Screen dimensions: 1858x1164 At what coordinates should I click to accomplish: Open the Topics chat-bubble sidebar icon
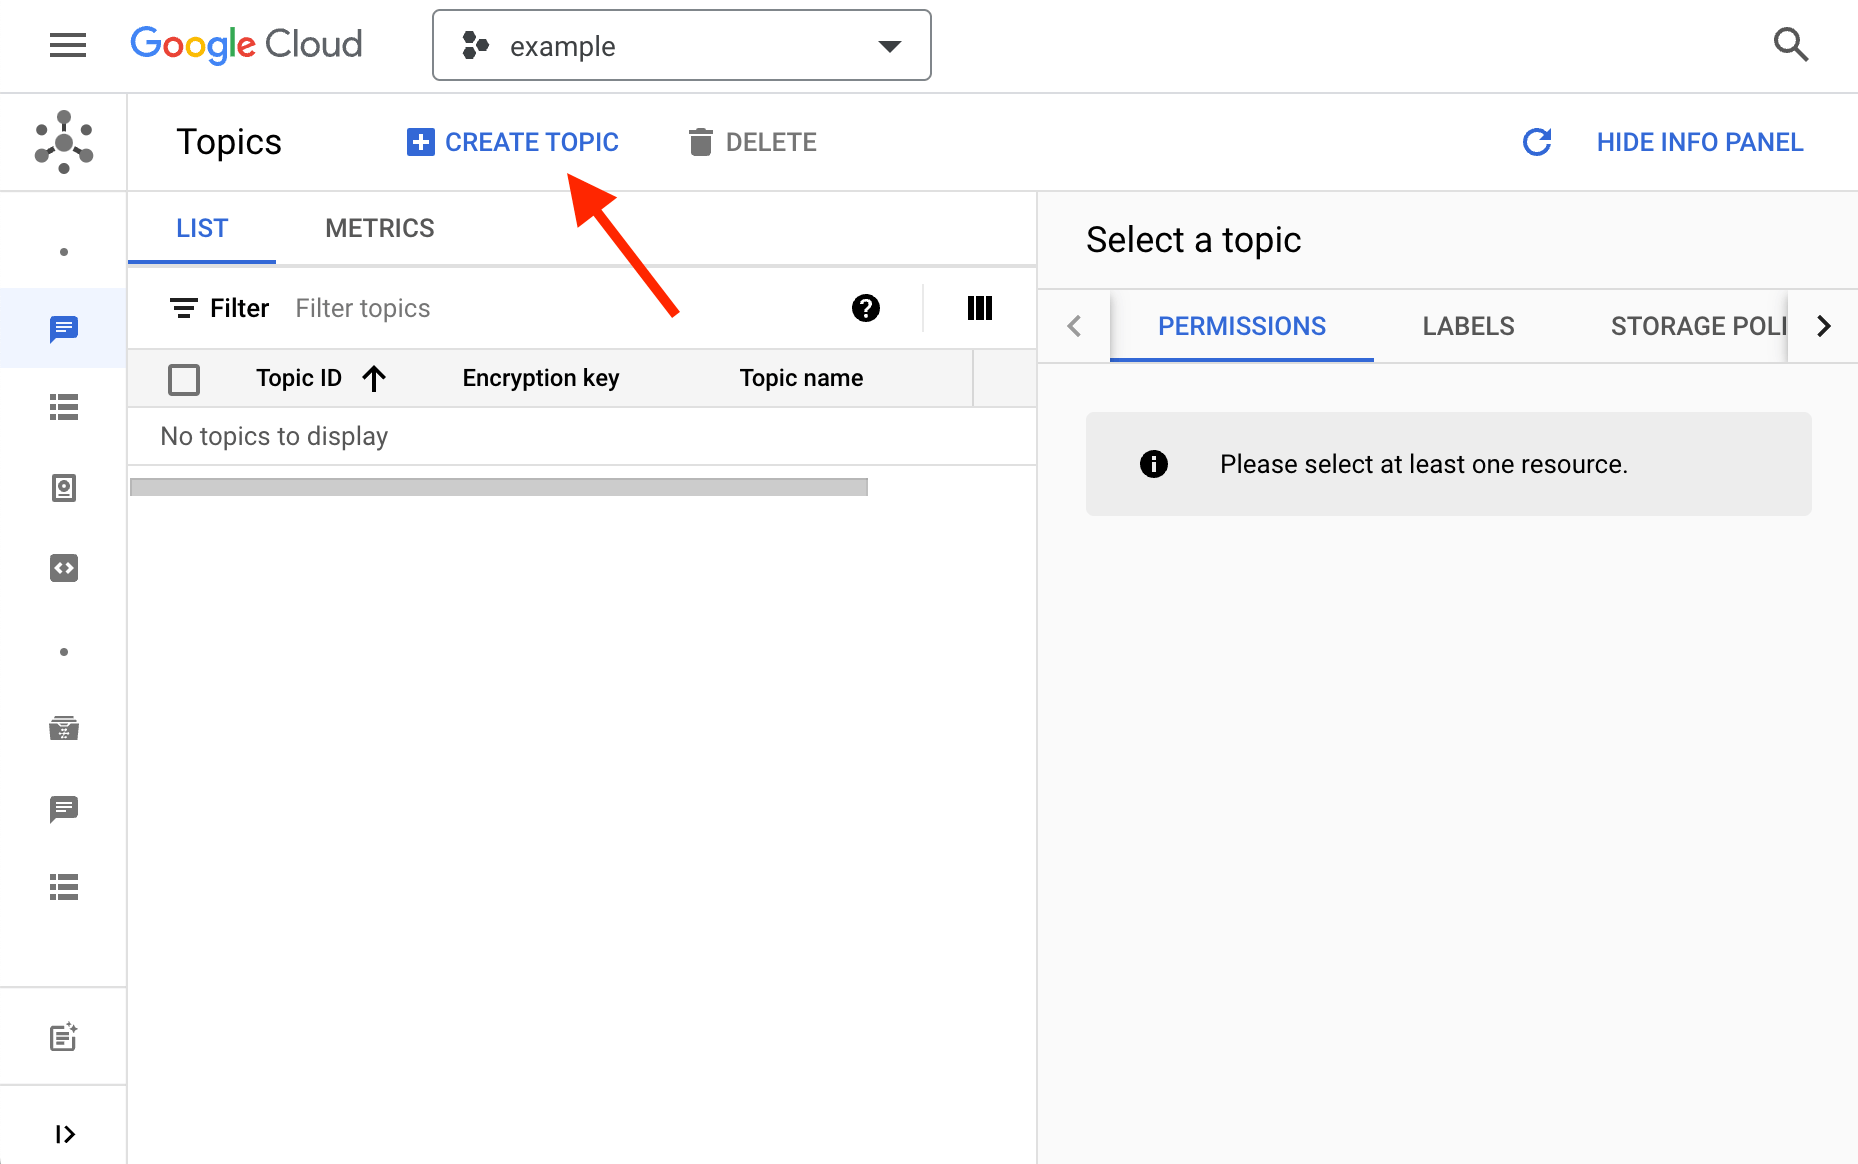pyautogui.click(x=63, y=328)
